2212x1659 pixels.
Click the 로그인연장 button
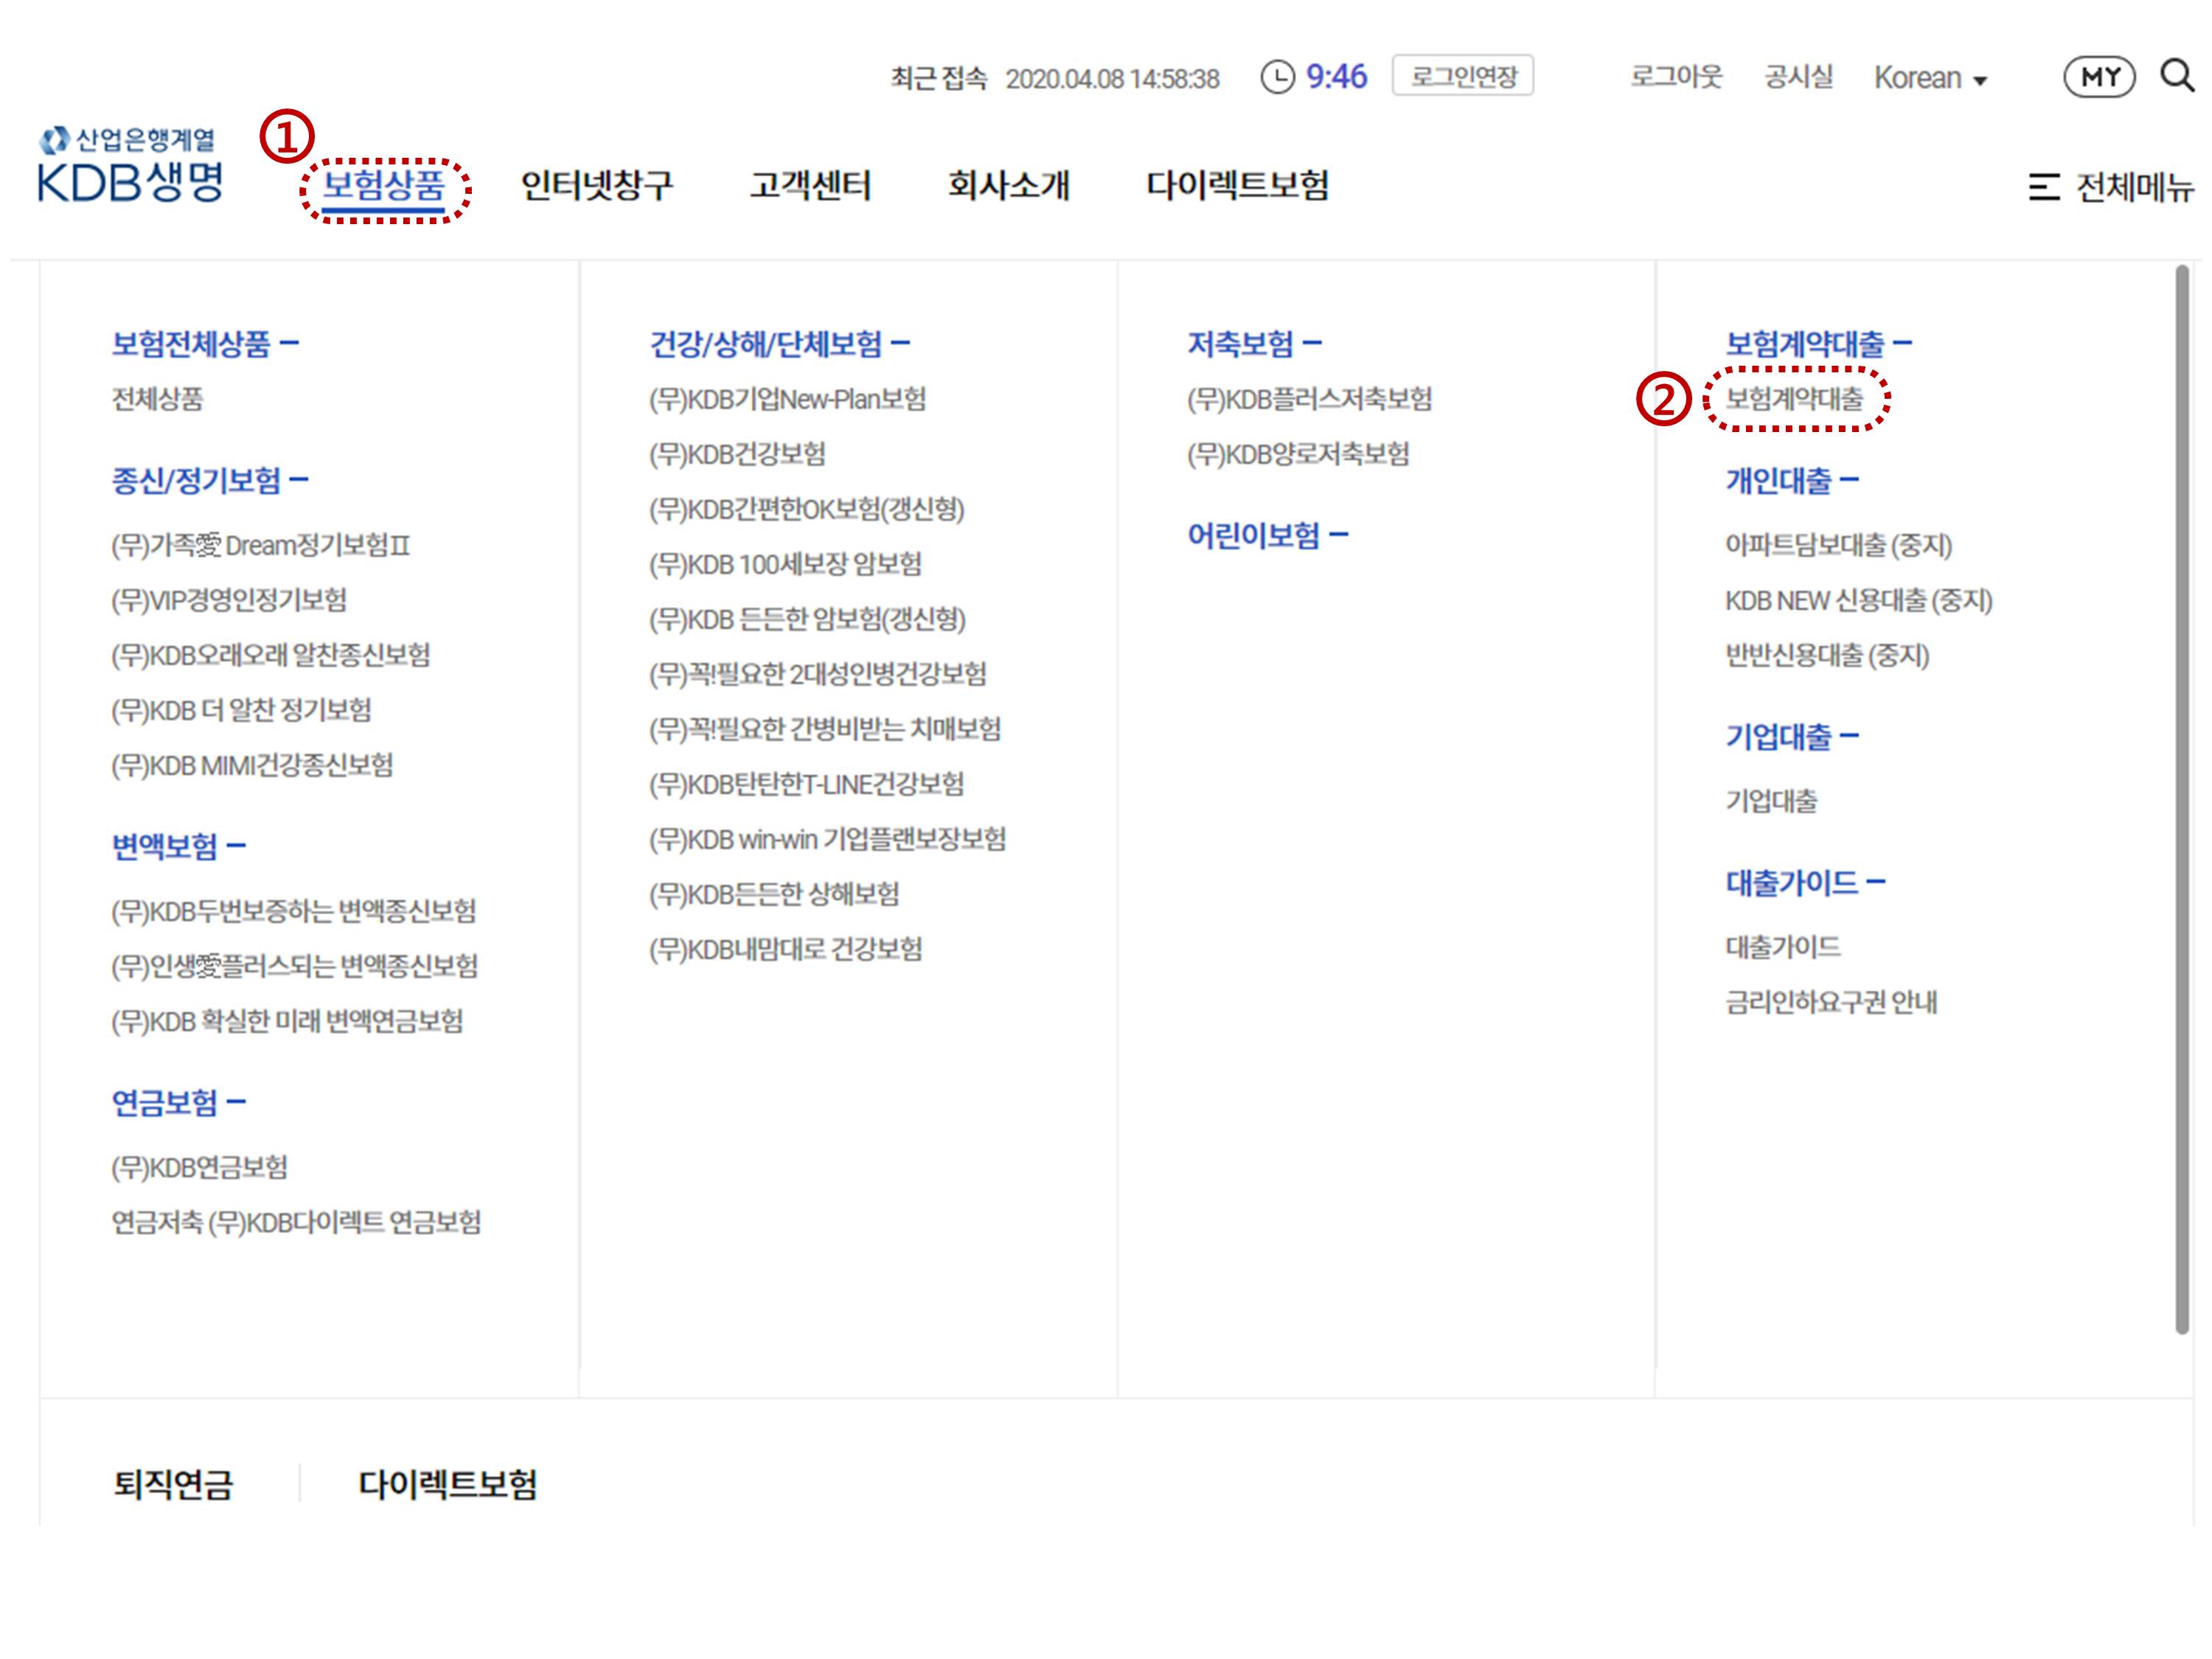pyautogui.click(x=1462, y=77)
